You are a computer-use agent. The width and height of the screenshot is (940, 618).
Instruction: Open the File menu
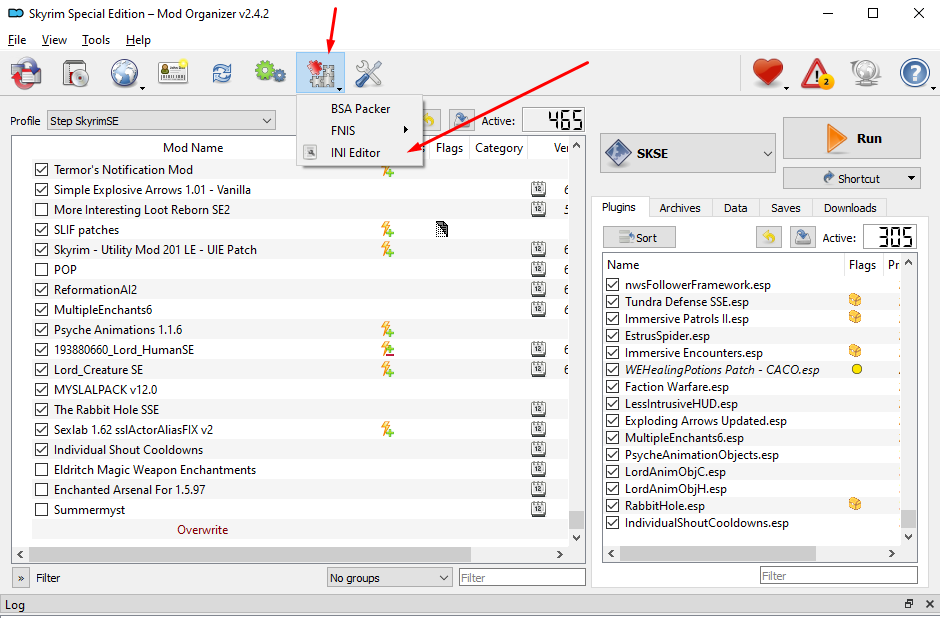[x=17, y=40]
